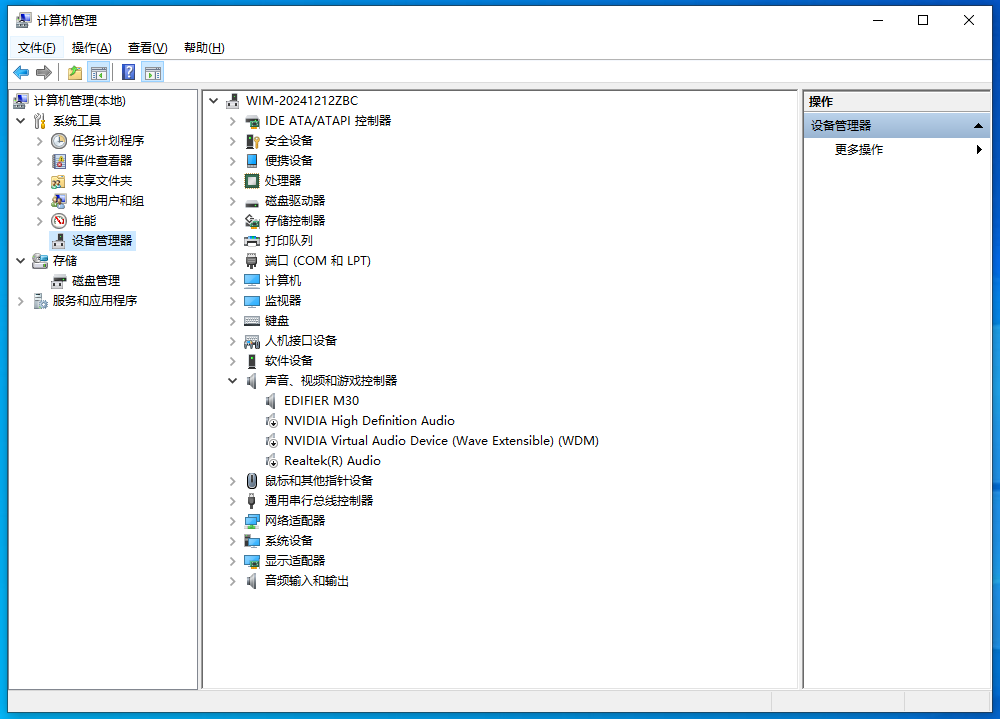Expand the 网络适配器 category
Image resolution: width=1000 pixels, height=719 pixels.
coord(232,520)
